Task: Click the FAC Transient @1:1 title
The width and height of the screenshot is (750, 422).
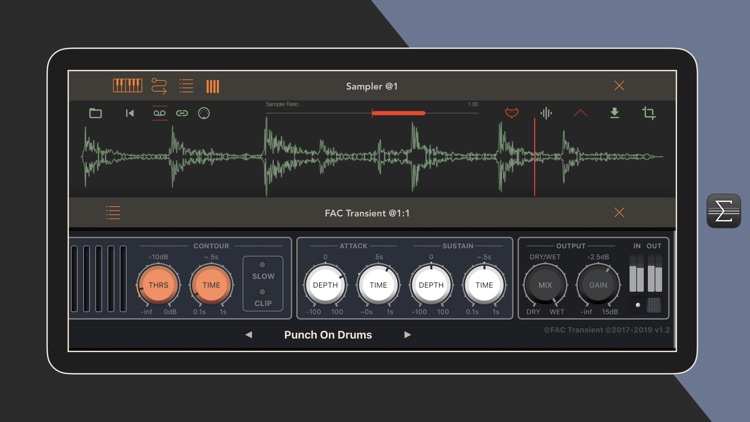Action: 367,213
